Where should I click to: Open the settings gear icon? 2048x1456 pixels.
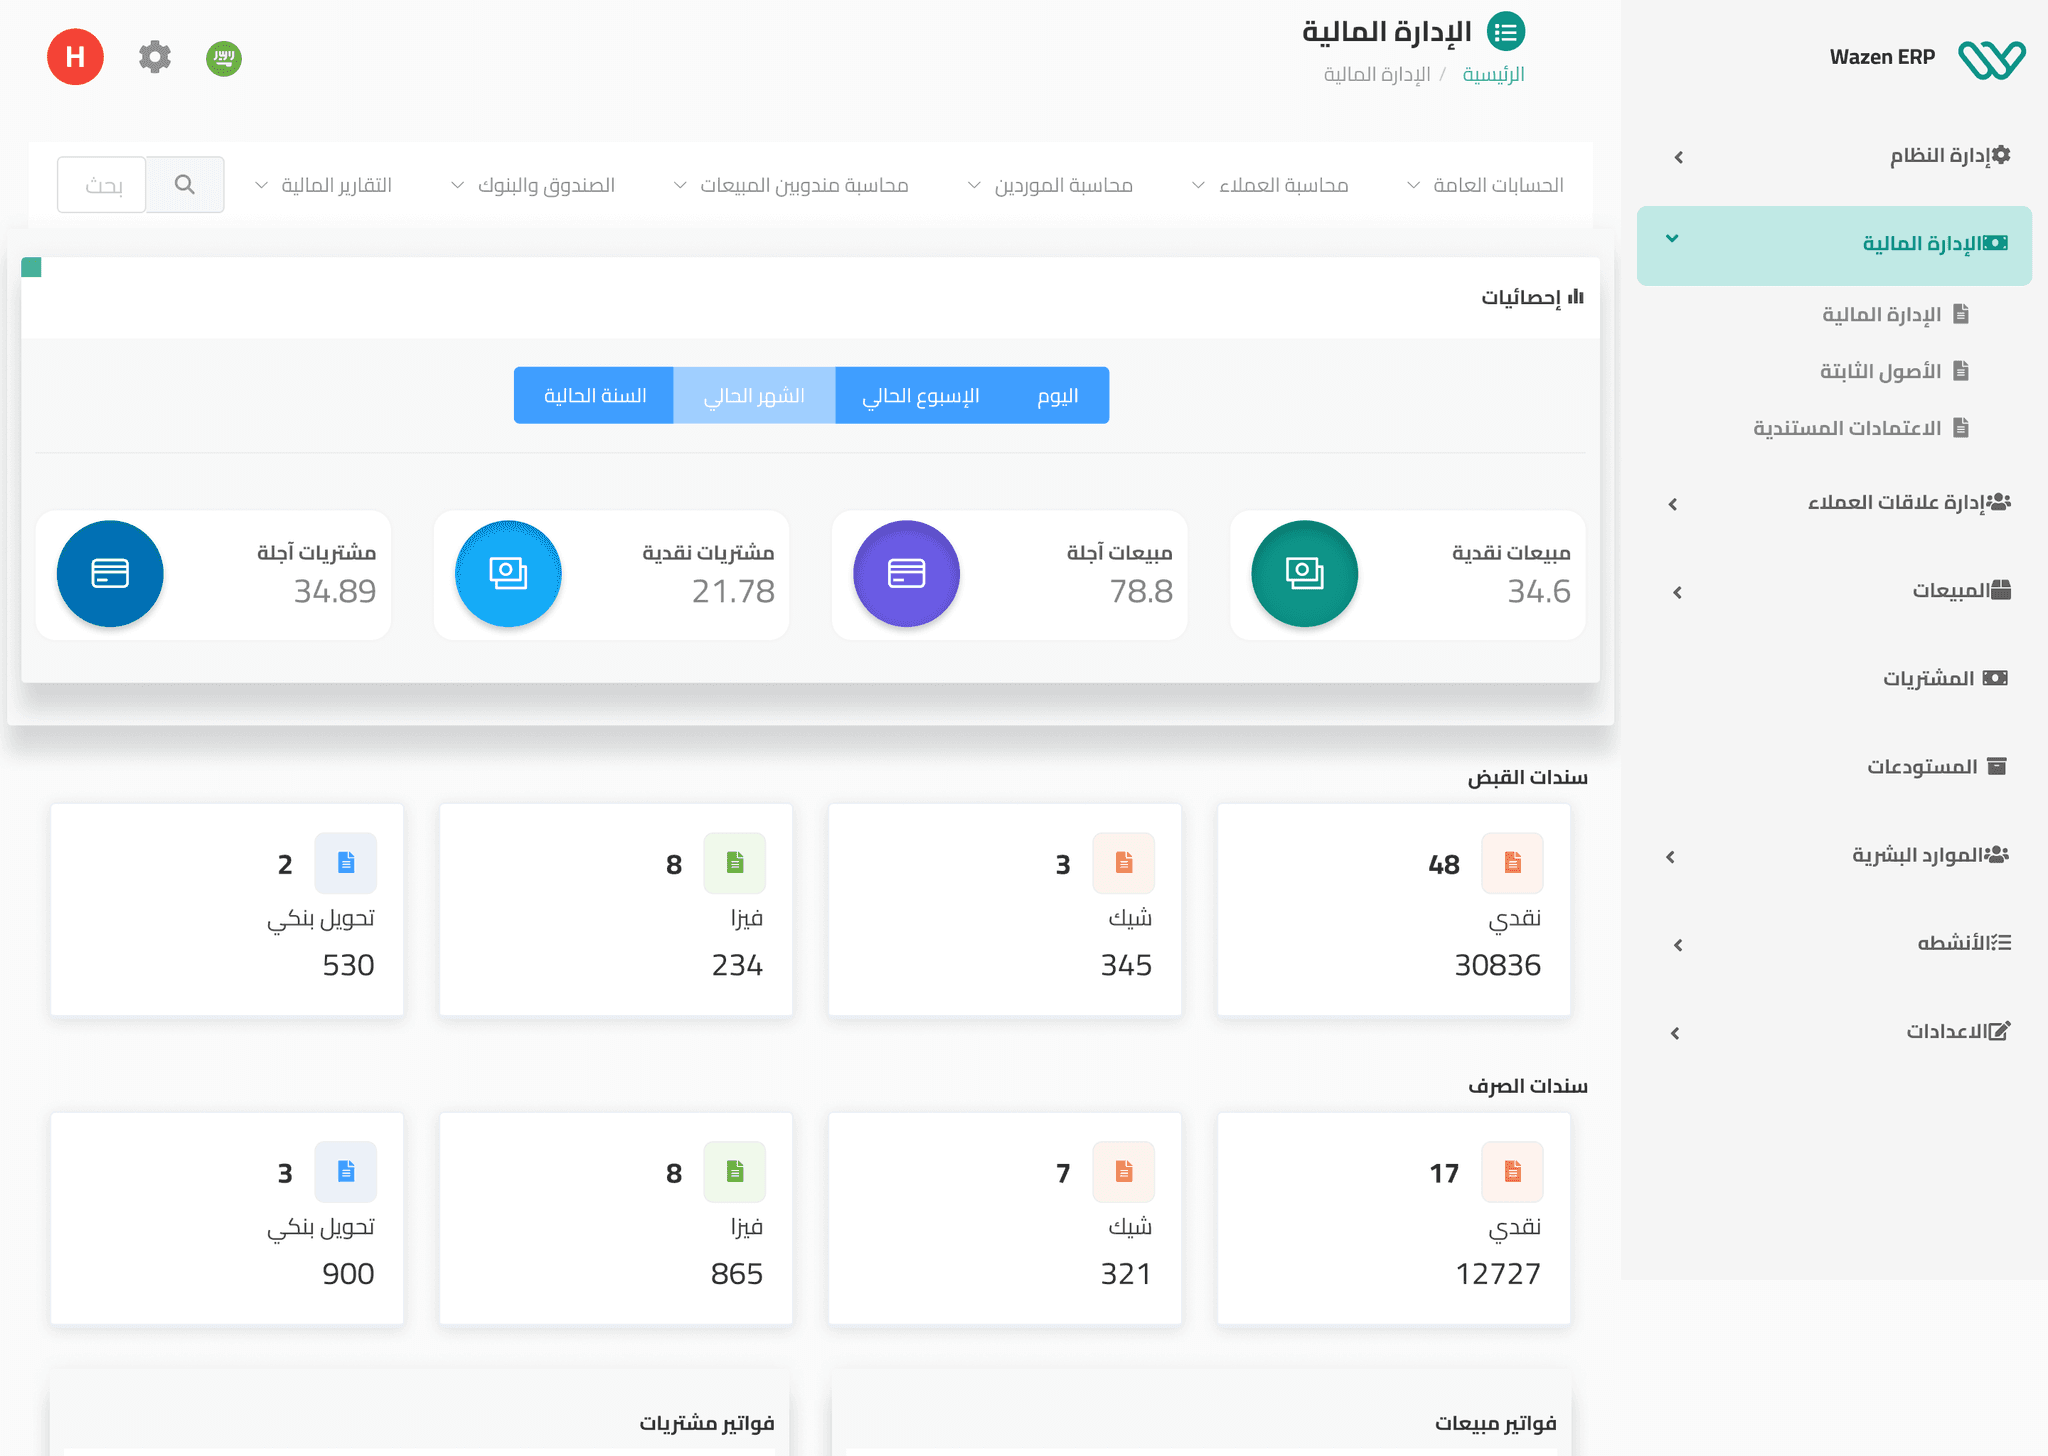click(154, 57)
